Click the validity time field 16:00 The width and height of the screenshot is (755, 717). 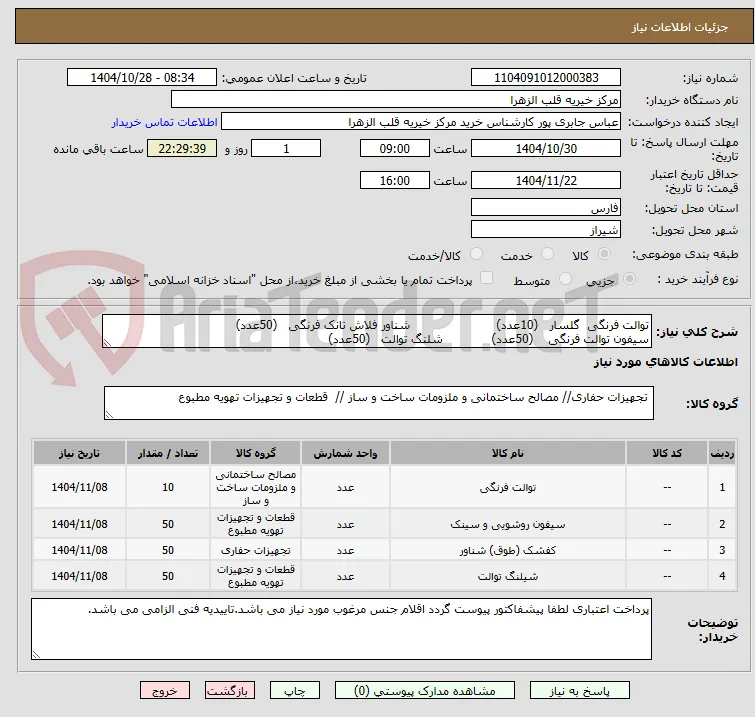point(394,180)
